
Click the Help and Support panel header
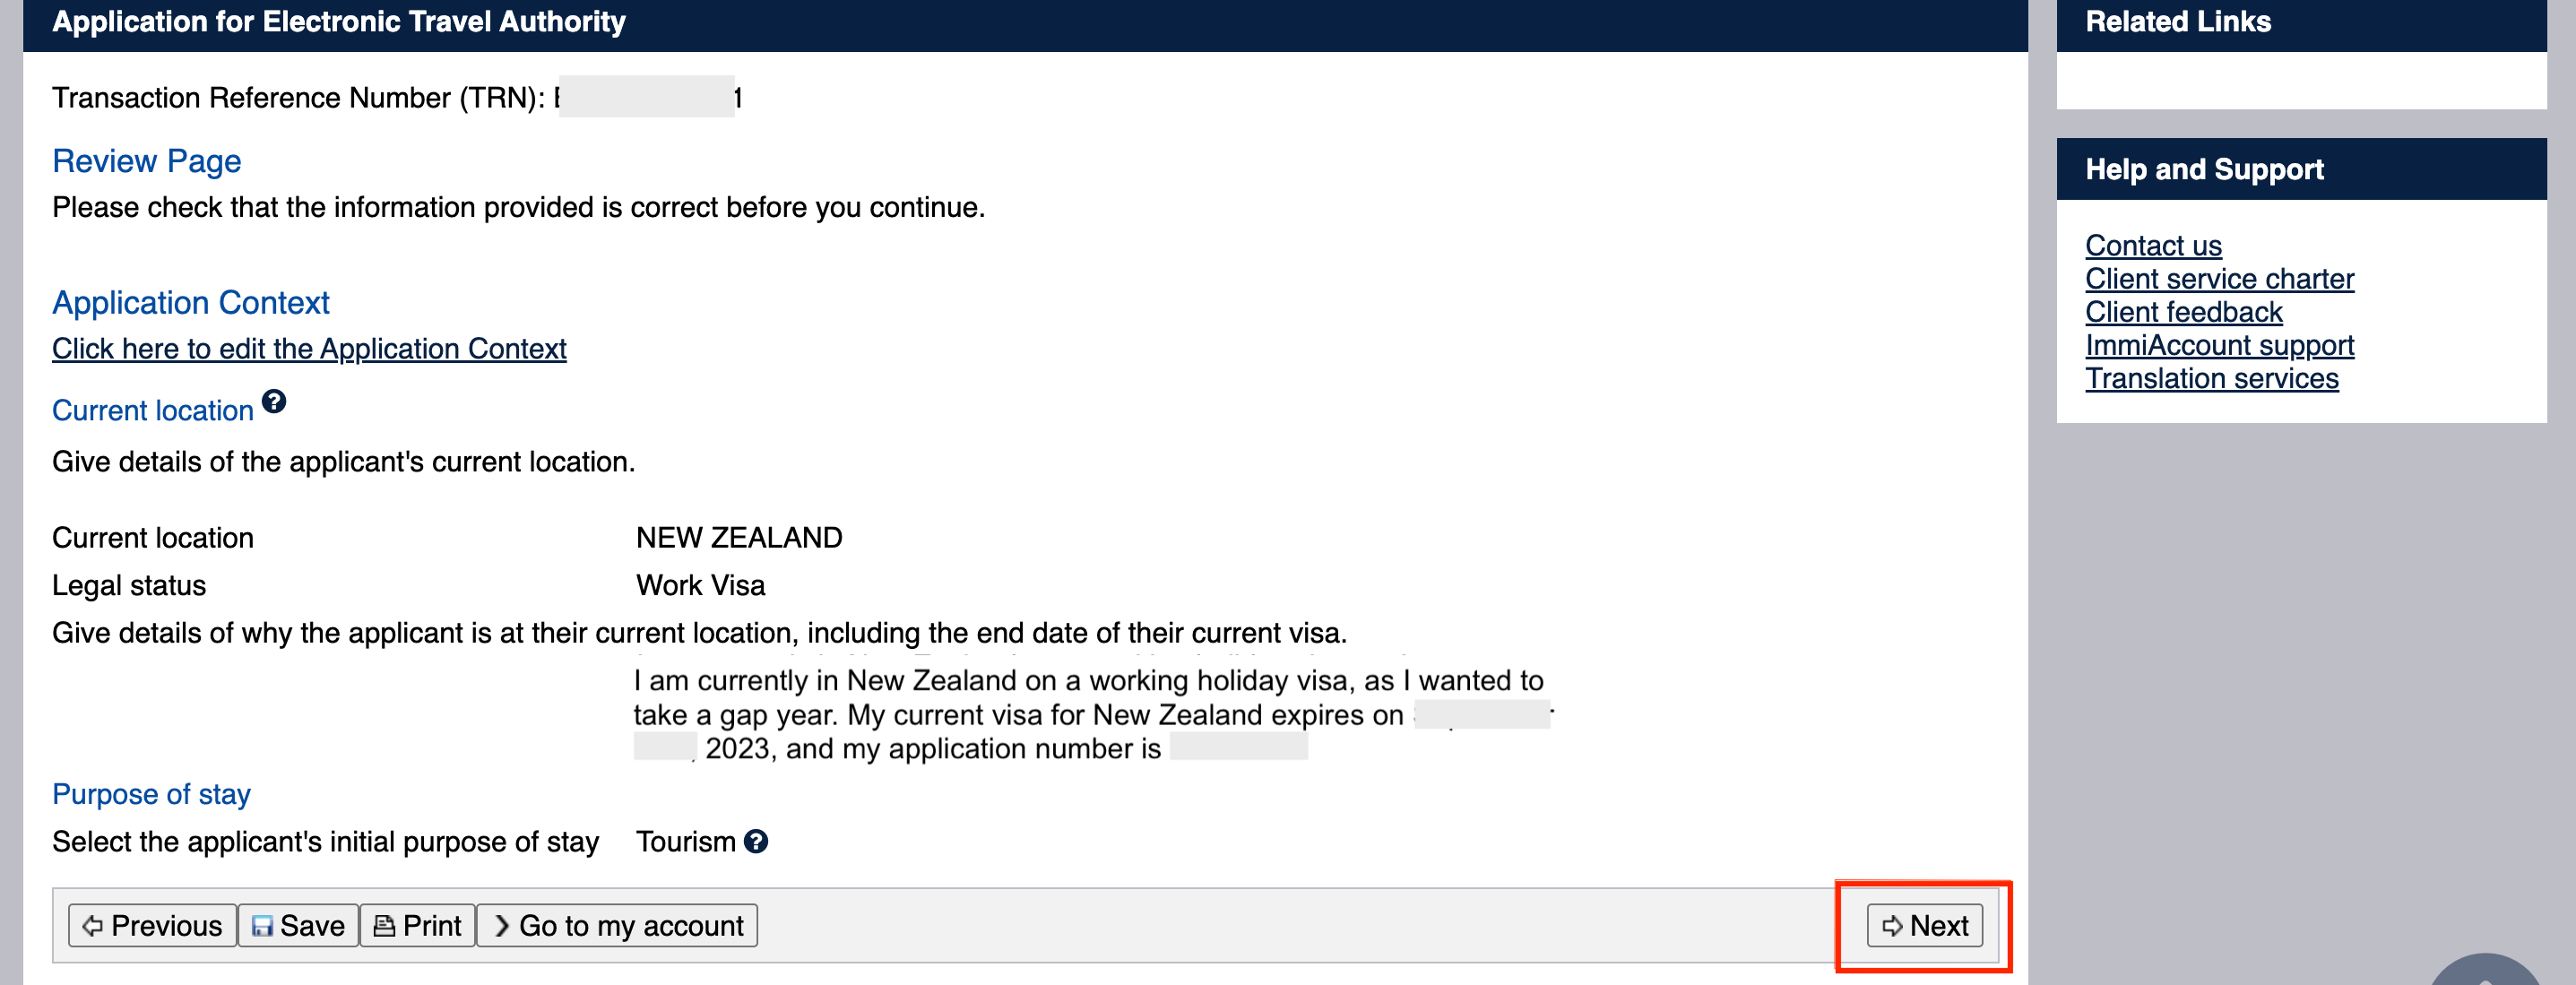click(x=2204, y=170)
